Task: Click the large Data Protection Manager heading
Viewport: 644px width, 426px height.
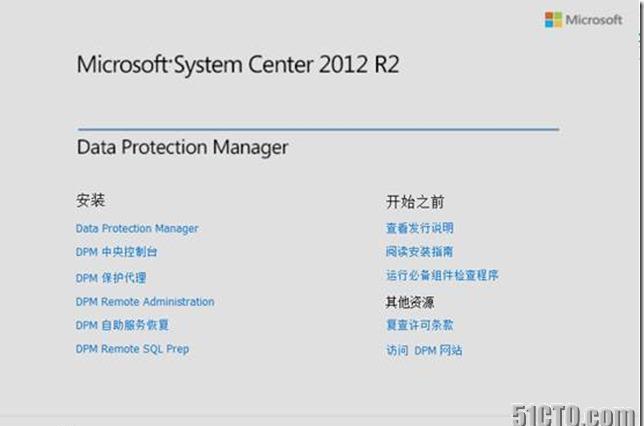Action: 182,147
